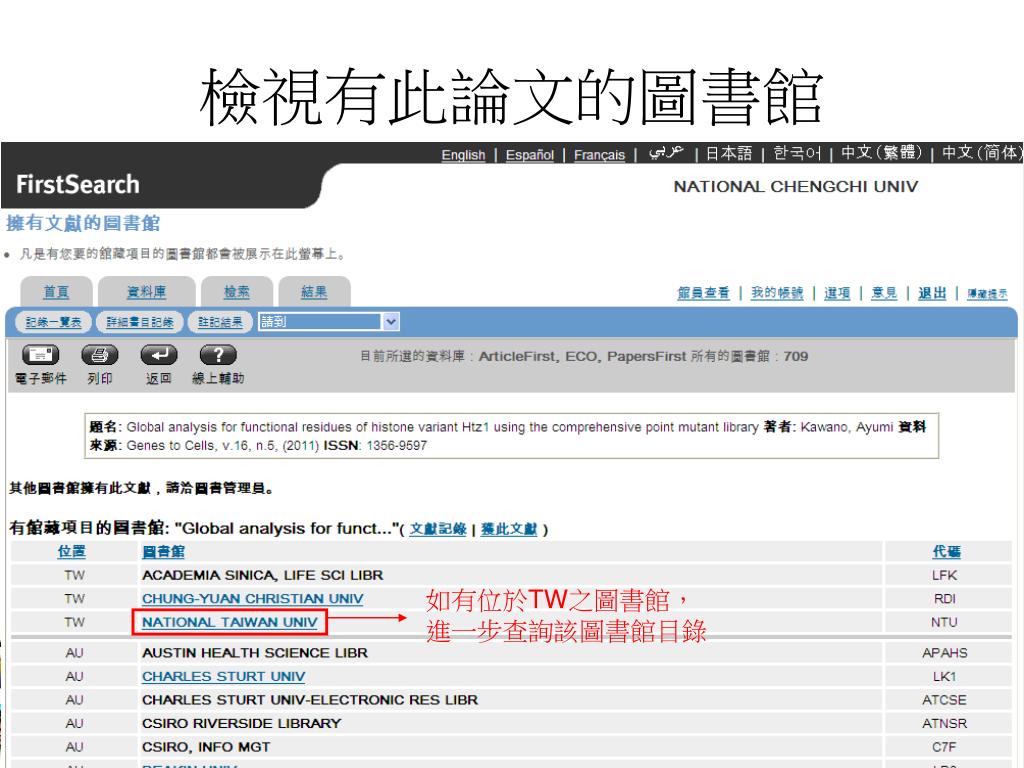Screen dimensions: 1024x768
Task: Click the print (列印) icon
Action: coord(99,355)
